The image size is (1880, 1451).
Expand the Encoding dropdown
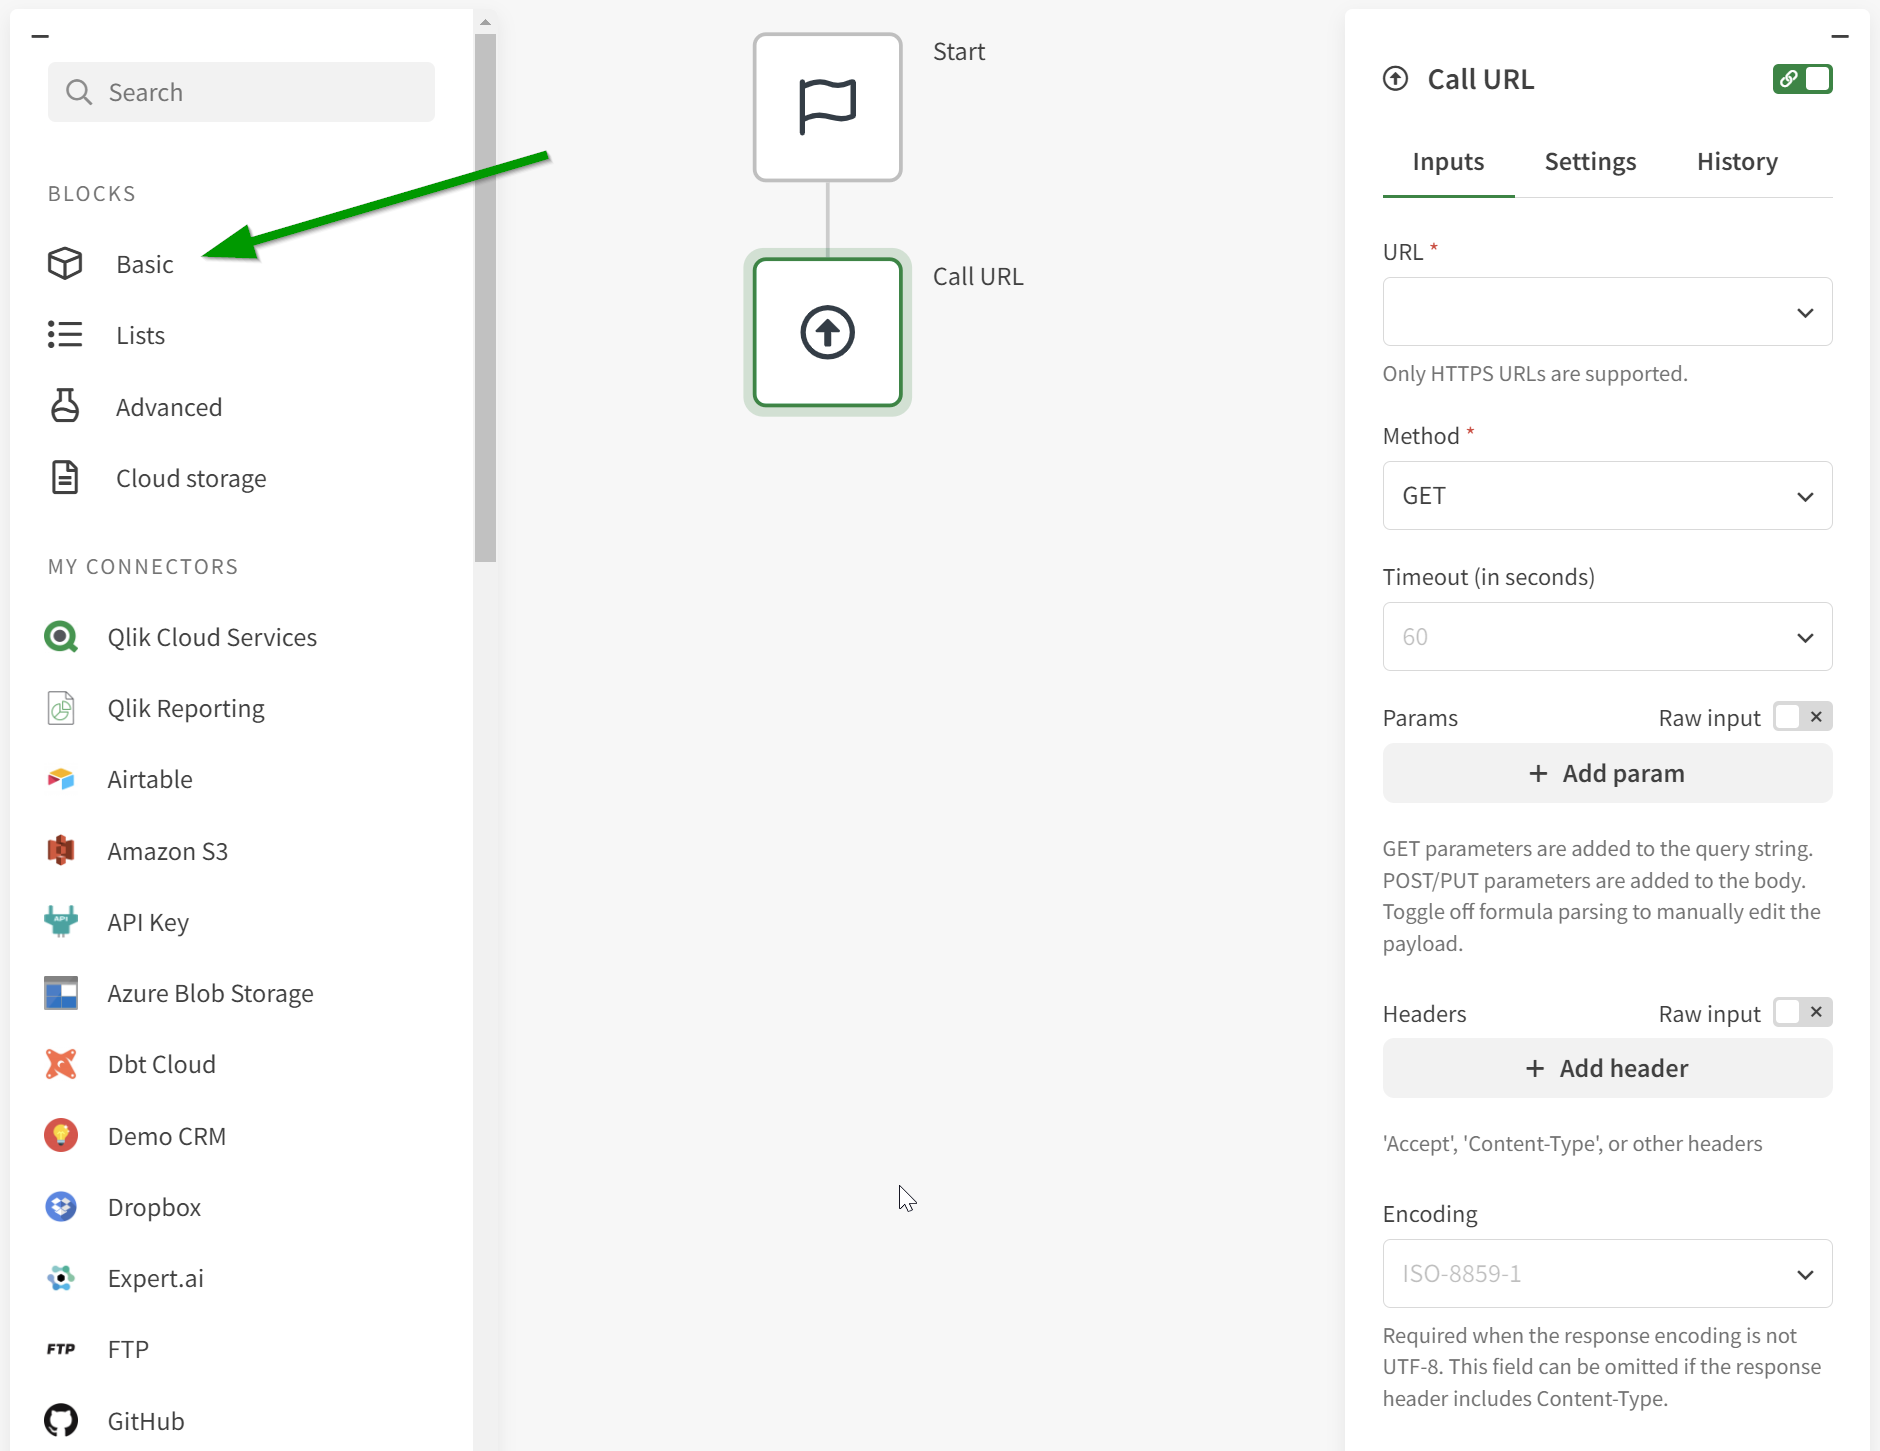[1607, 1274]
